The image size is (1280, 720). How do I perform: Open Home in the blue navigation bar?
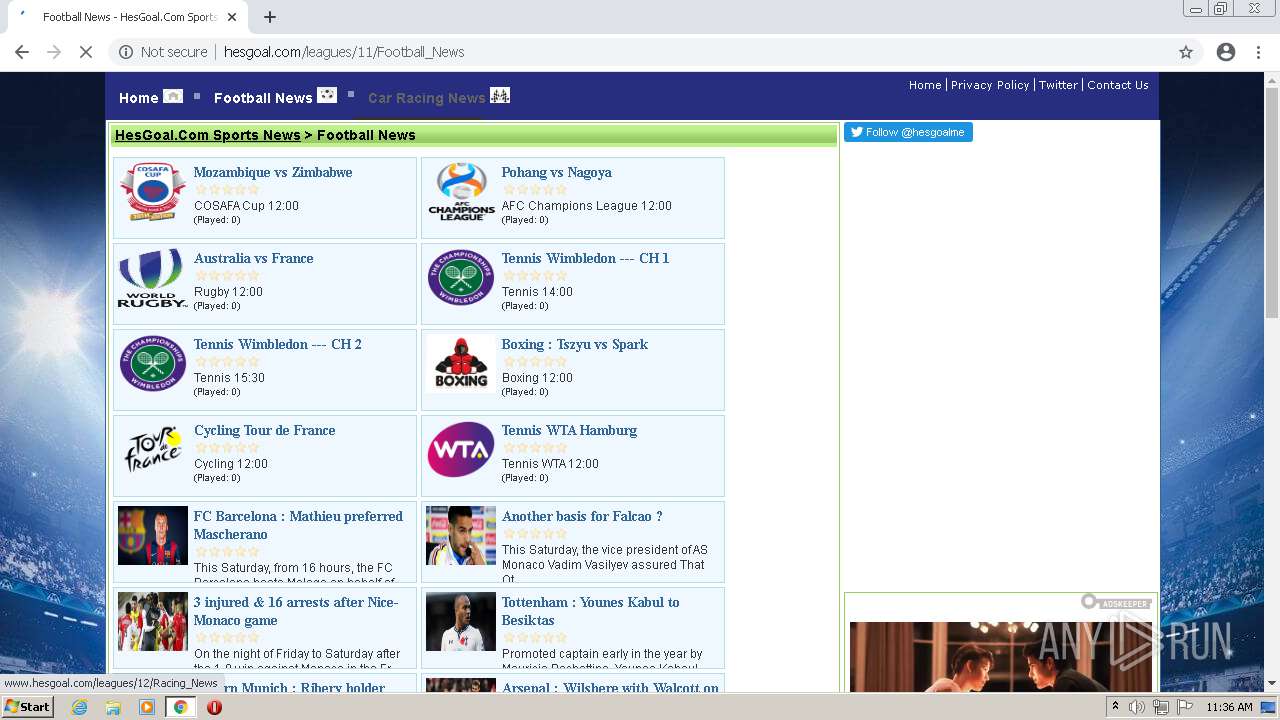[139, 98]
